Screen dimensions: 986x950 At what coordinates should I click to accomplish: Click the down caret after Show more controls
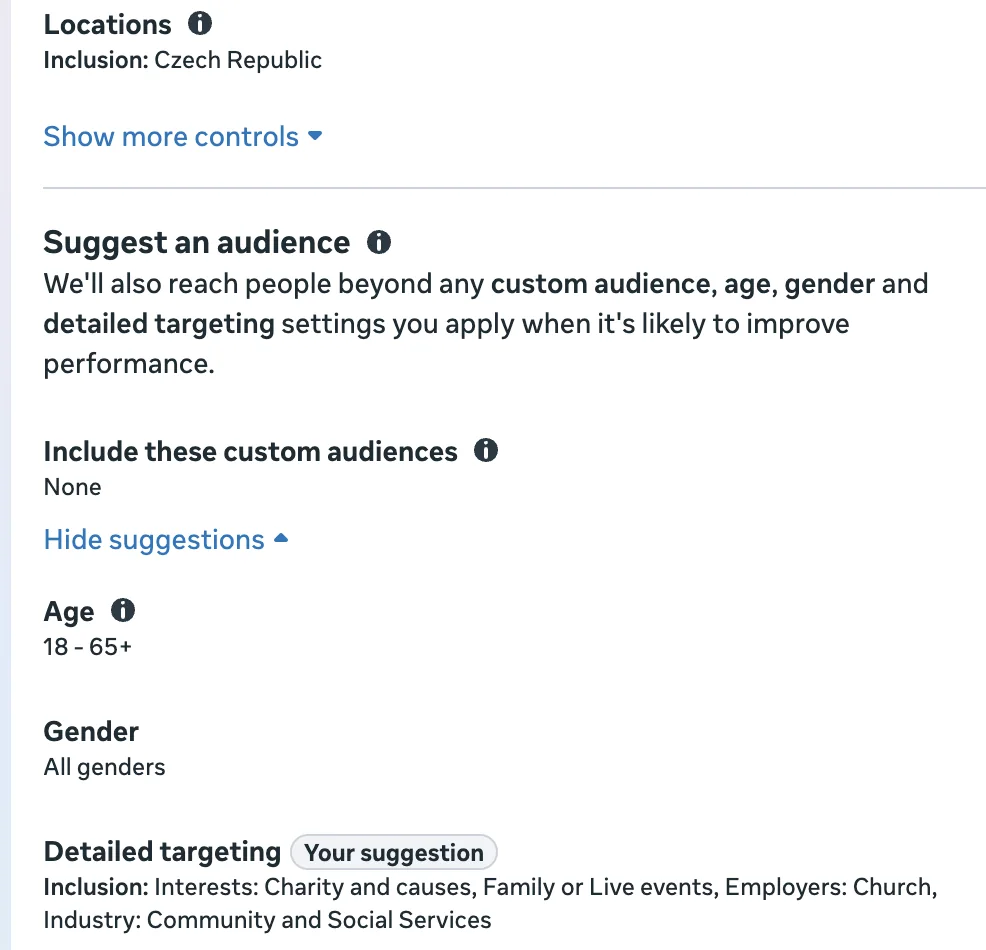[x=315, y=136]
